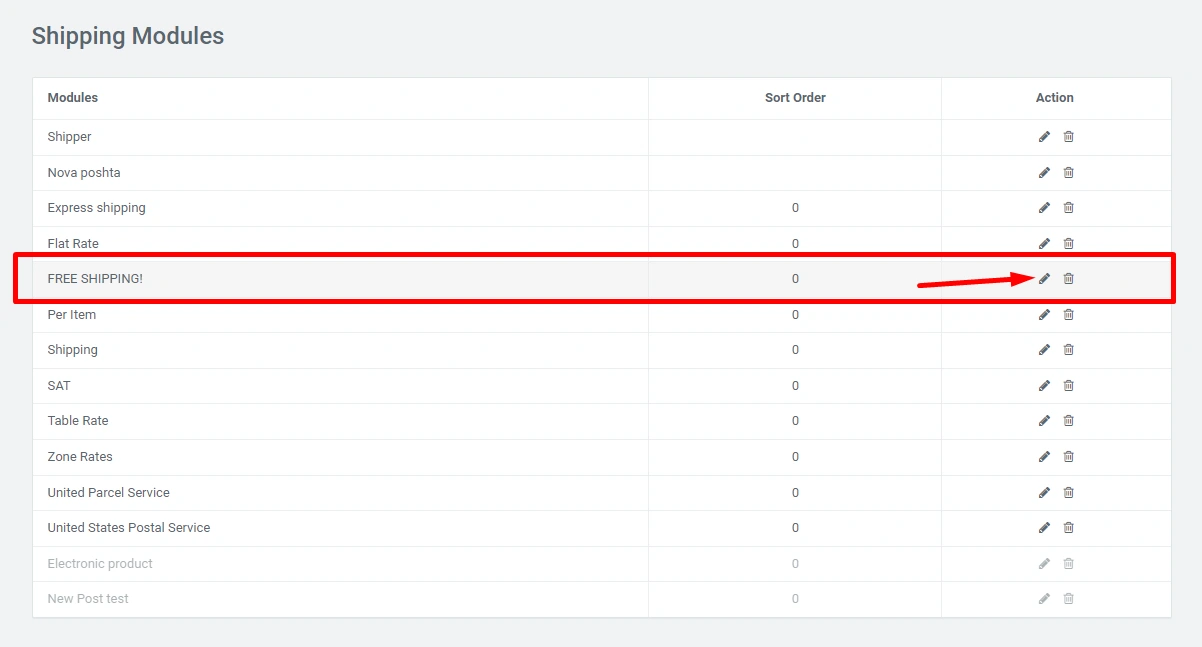Viewport: 1202px width, 647px height.
Task: Click the Sort Order column header
Action: (795, 98)
